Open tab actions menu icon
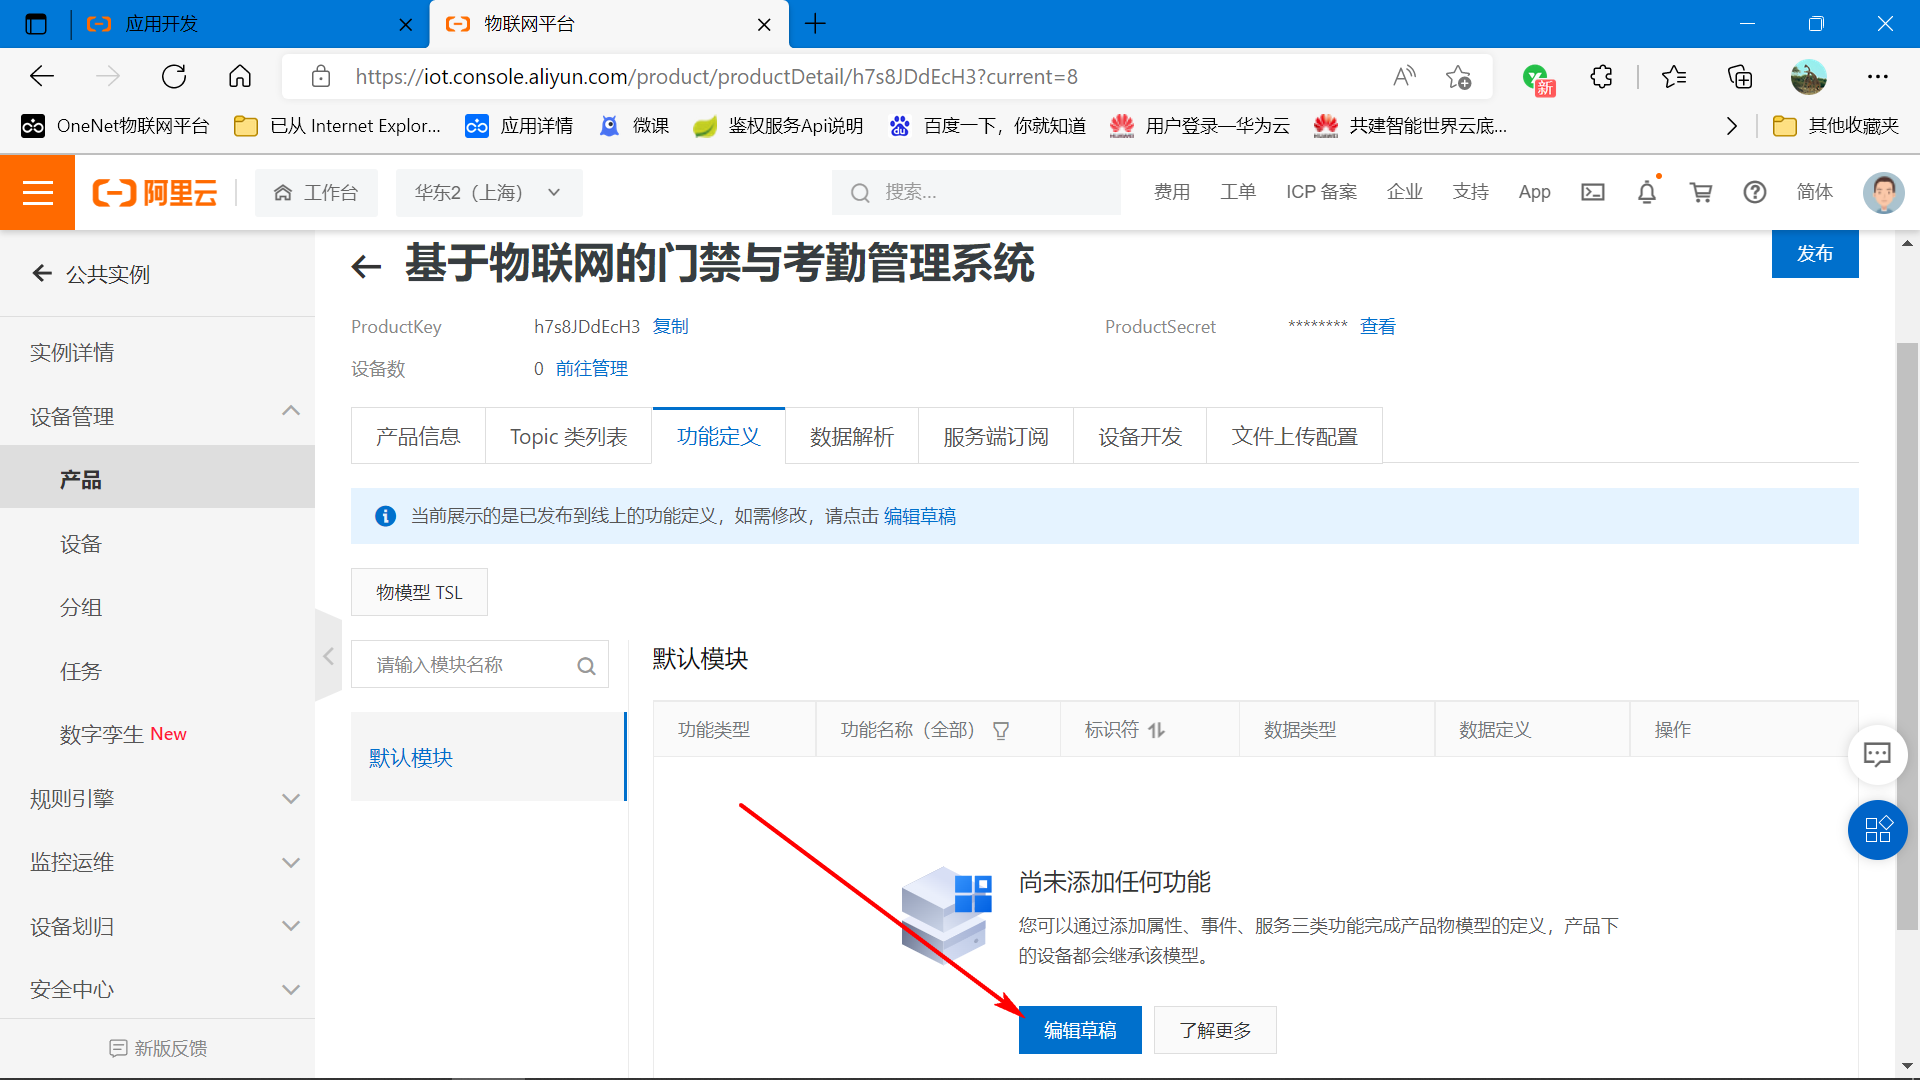Viewport: 1920px width, 1080px height. point(36,24)
